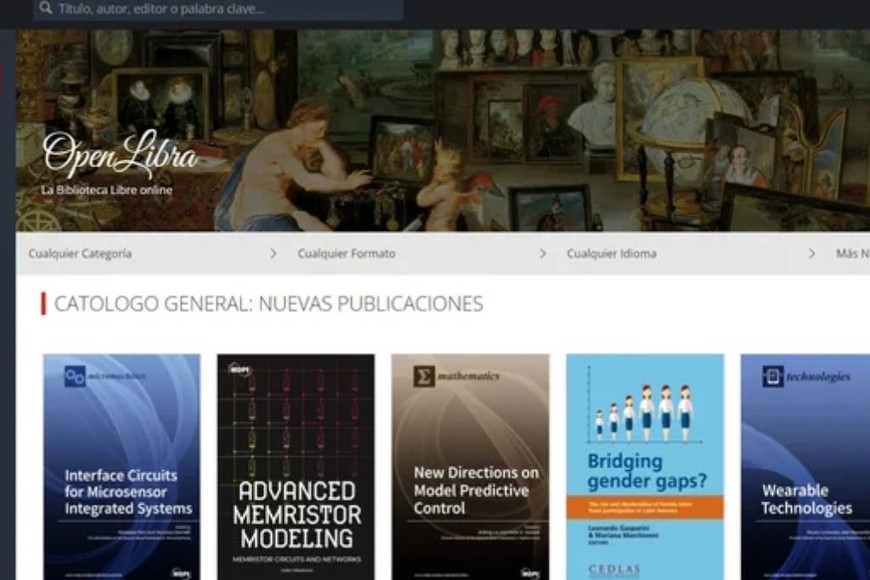
Task: Open Interface Circuits for Microsensor book cover
Action: (122, 467)
